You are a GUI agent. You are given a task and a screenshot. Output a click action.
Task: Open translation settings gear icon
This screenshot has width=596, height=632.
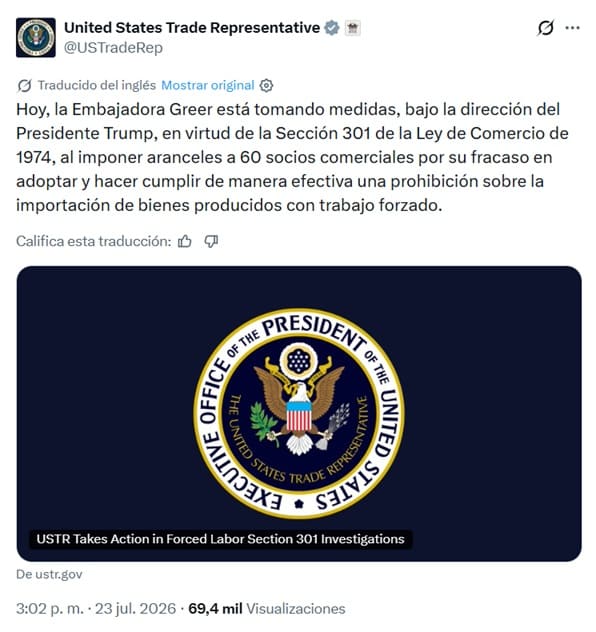coord(266,85)
